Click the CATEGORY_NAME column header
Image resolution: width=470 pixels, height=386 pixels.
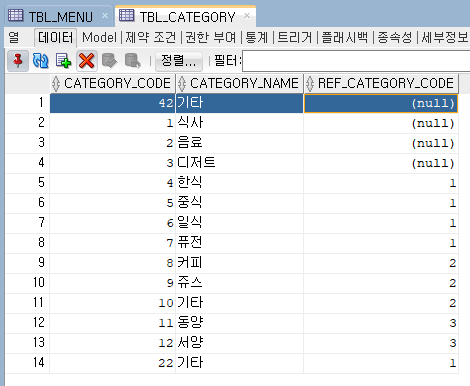coord(240,83)
